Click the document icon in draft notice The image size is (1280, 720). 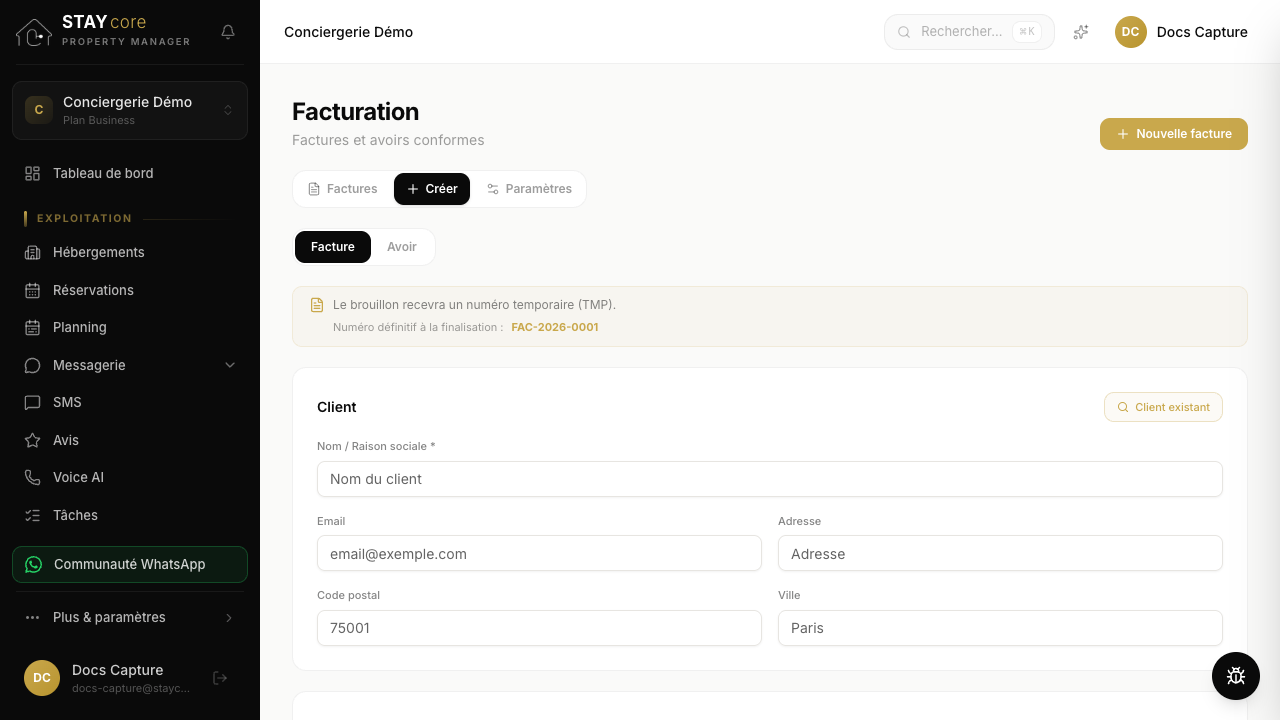tap(317, 305)
